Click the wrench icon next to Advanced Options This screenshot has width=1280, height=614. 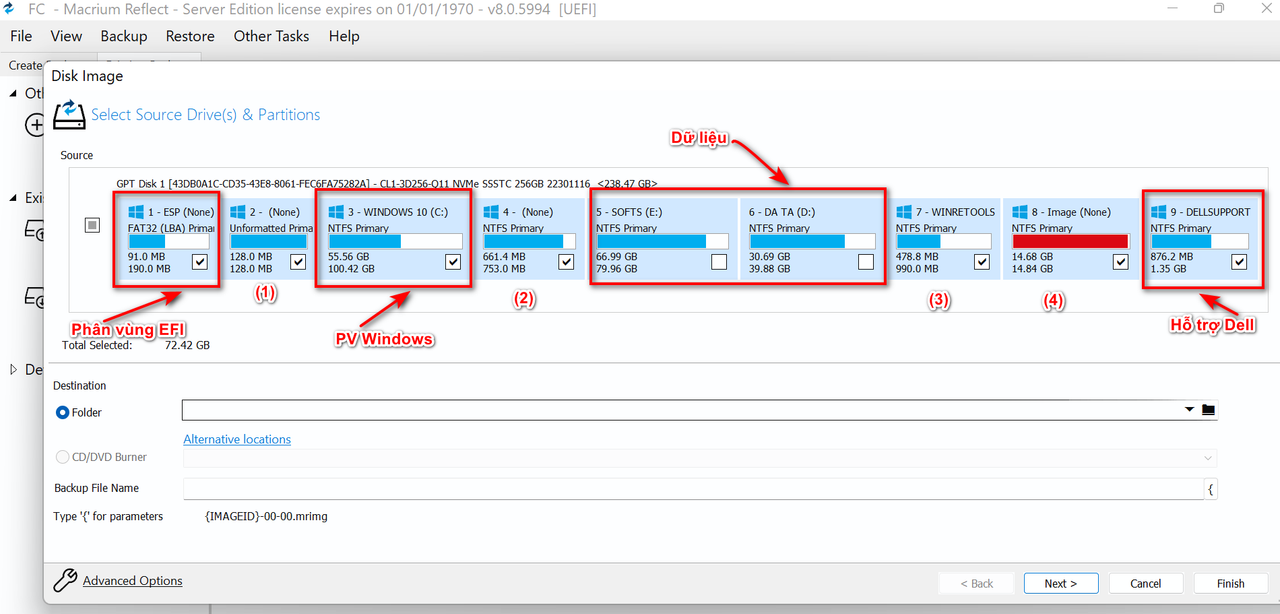coord(65,580)
